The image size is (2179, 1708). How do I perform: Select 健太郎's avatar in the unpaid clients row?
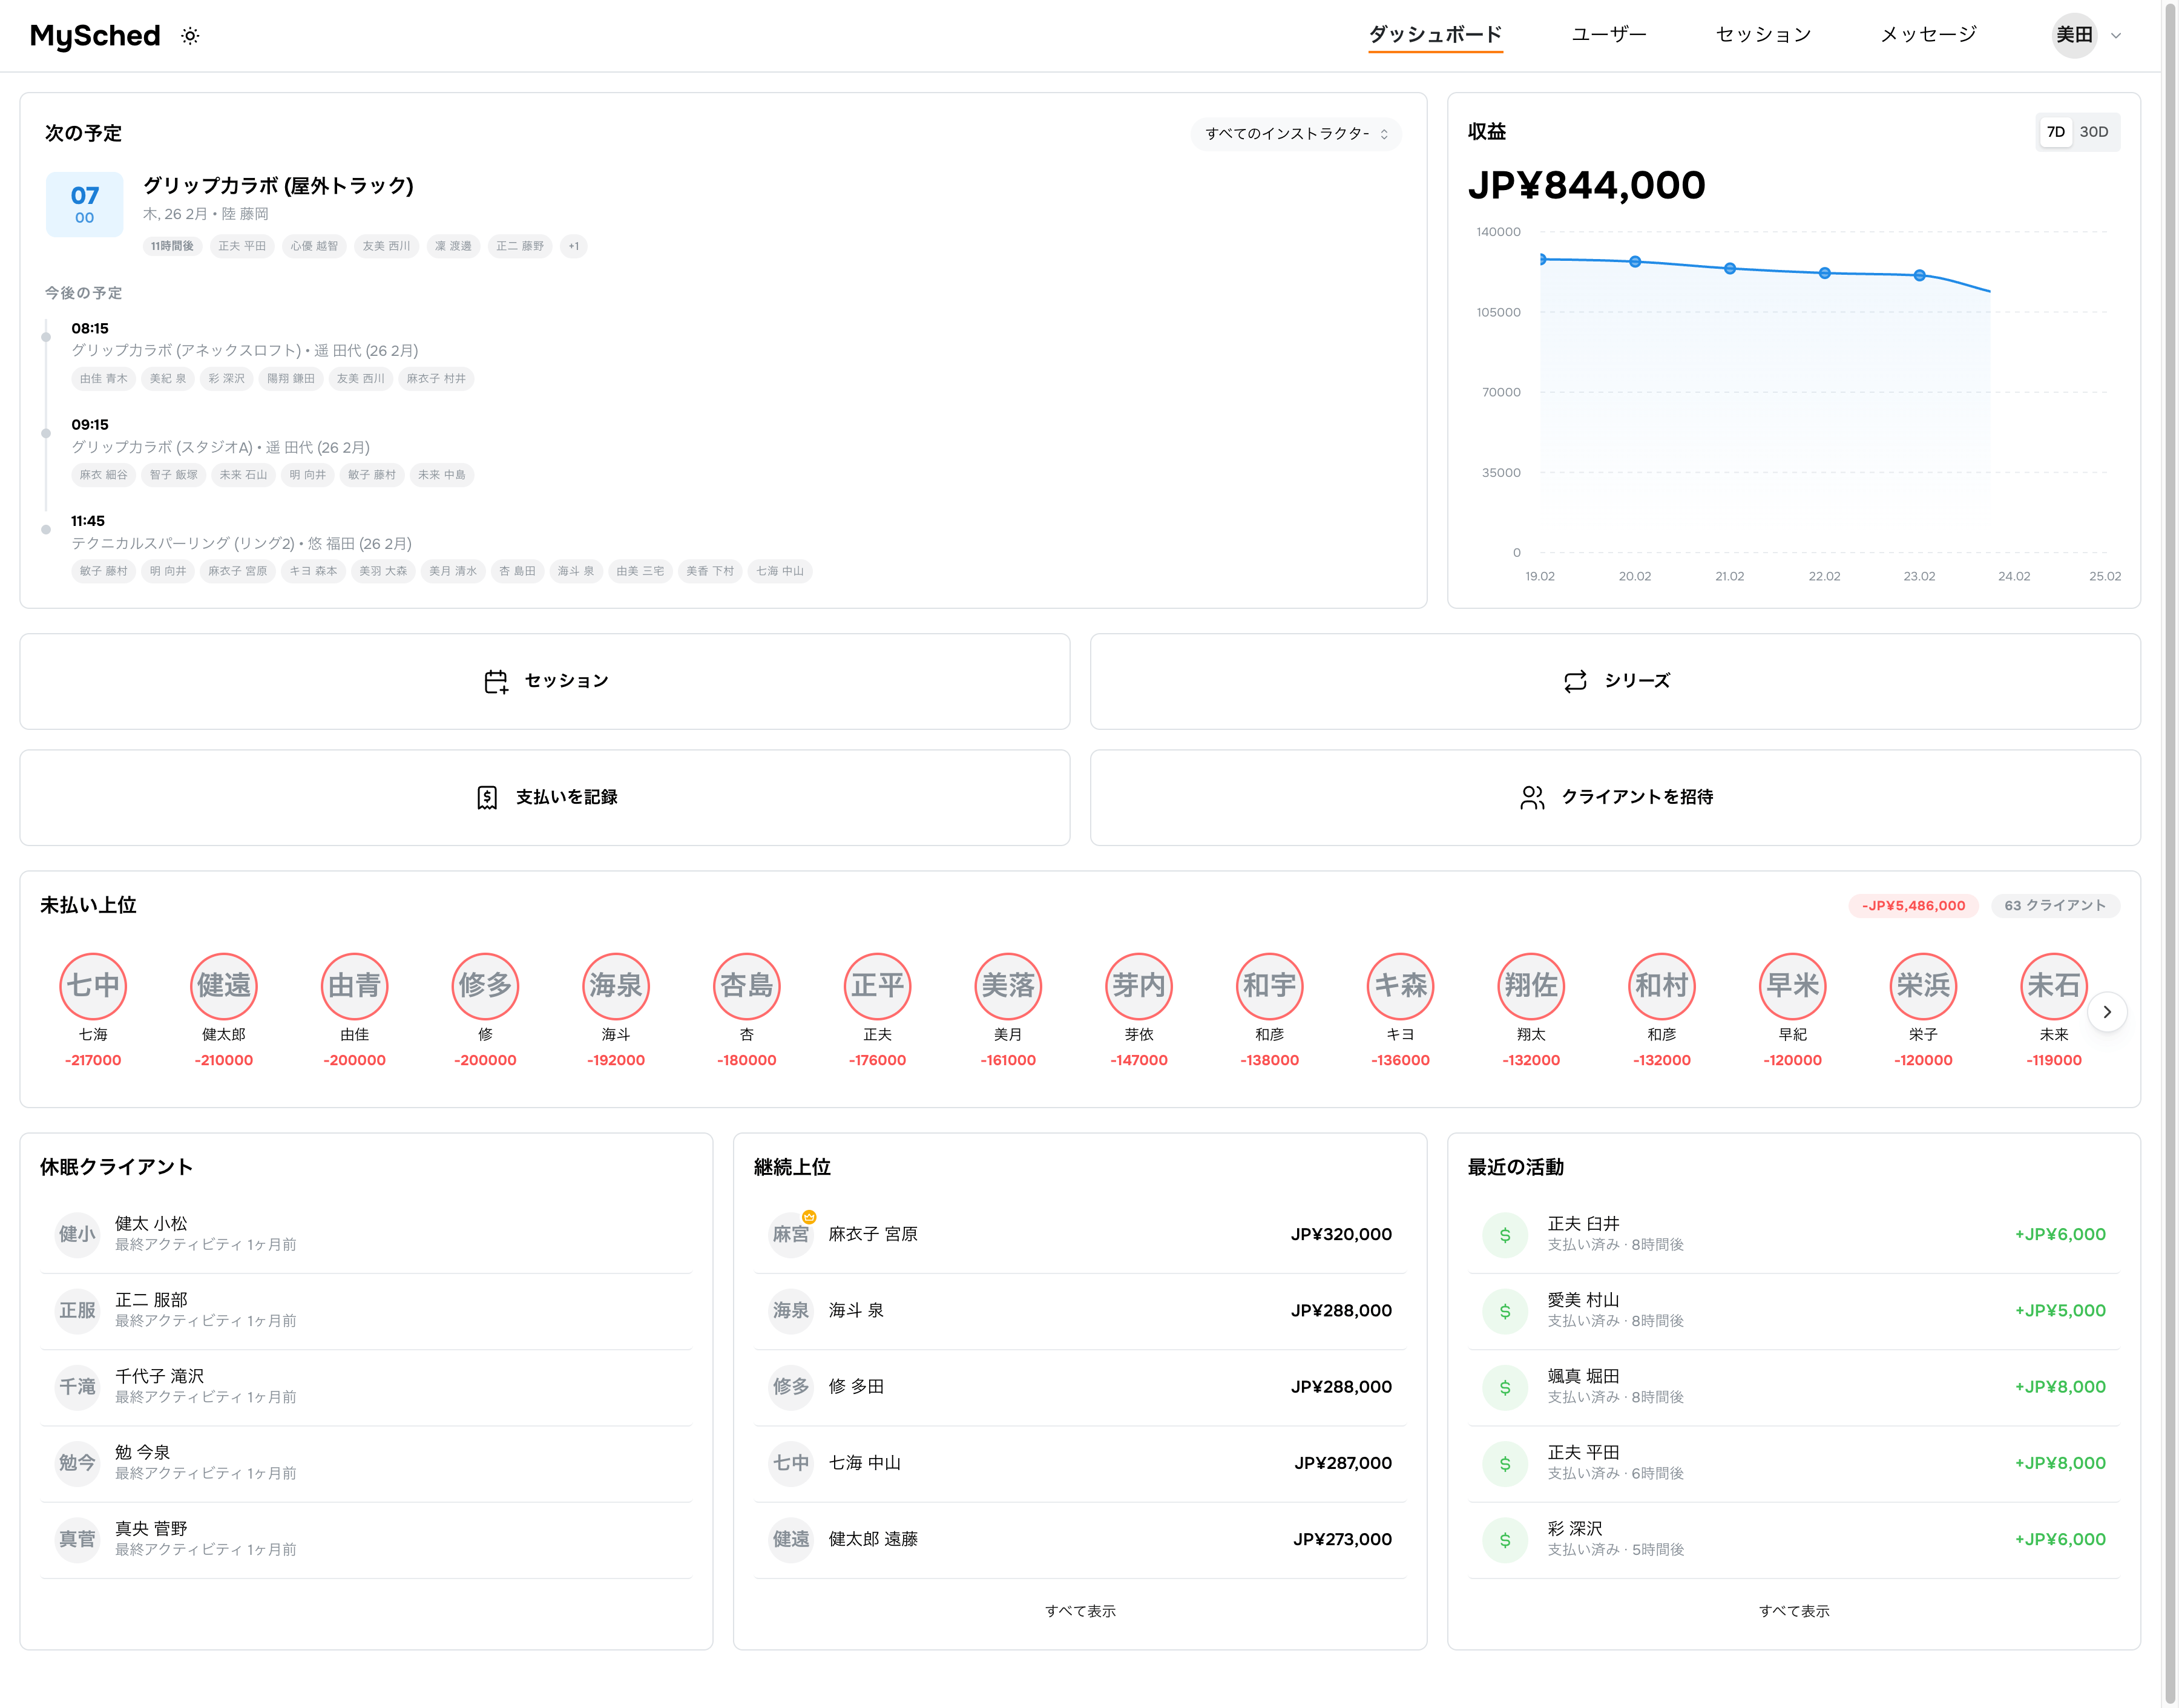tap(224, 986)
